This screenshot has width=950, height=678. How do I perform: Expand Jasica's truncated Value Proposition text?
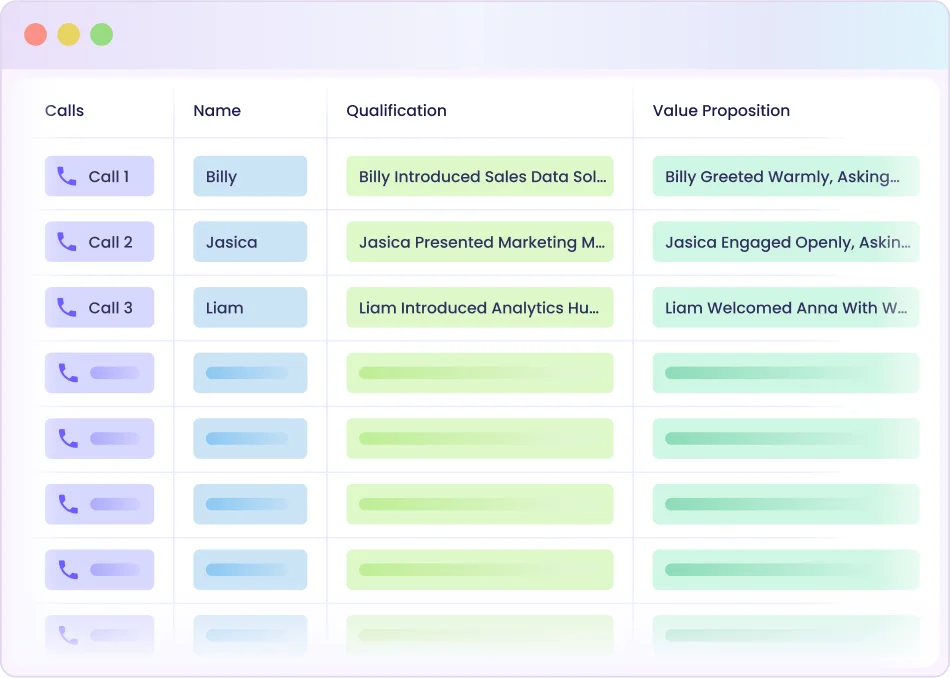785,241
